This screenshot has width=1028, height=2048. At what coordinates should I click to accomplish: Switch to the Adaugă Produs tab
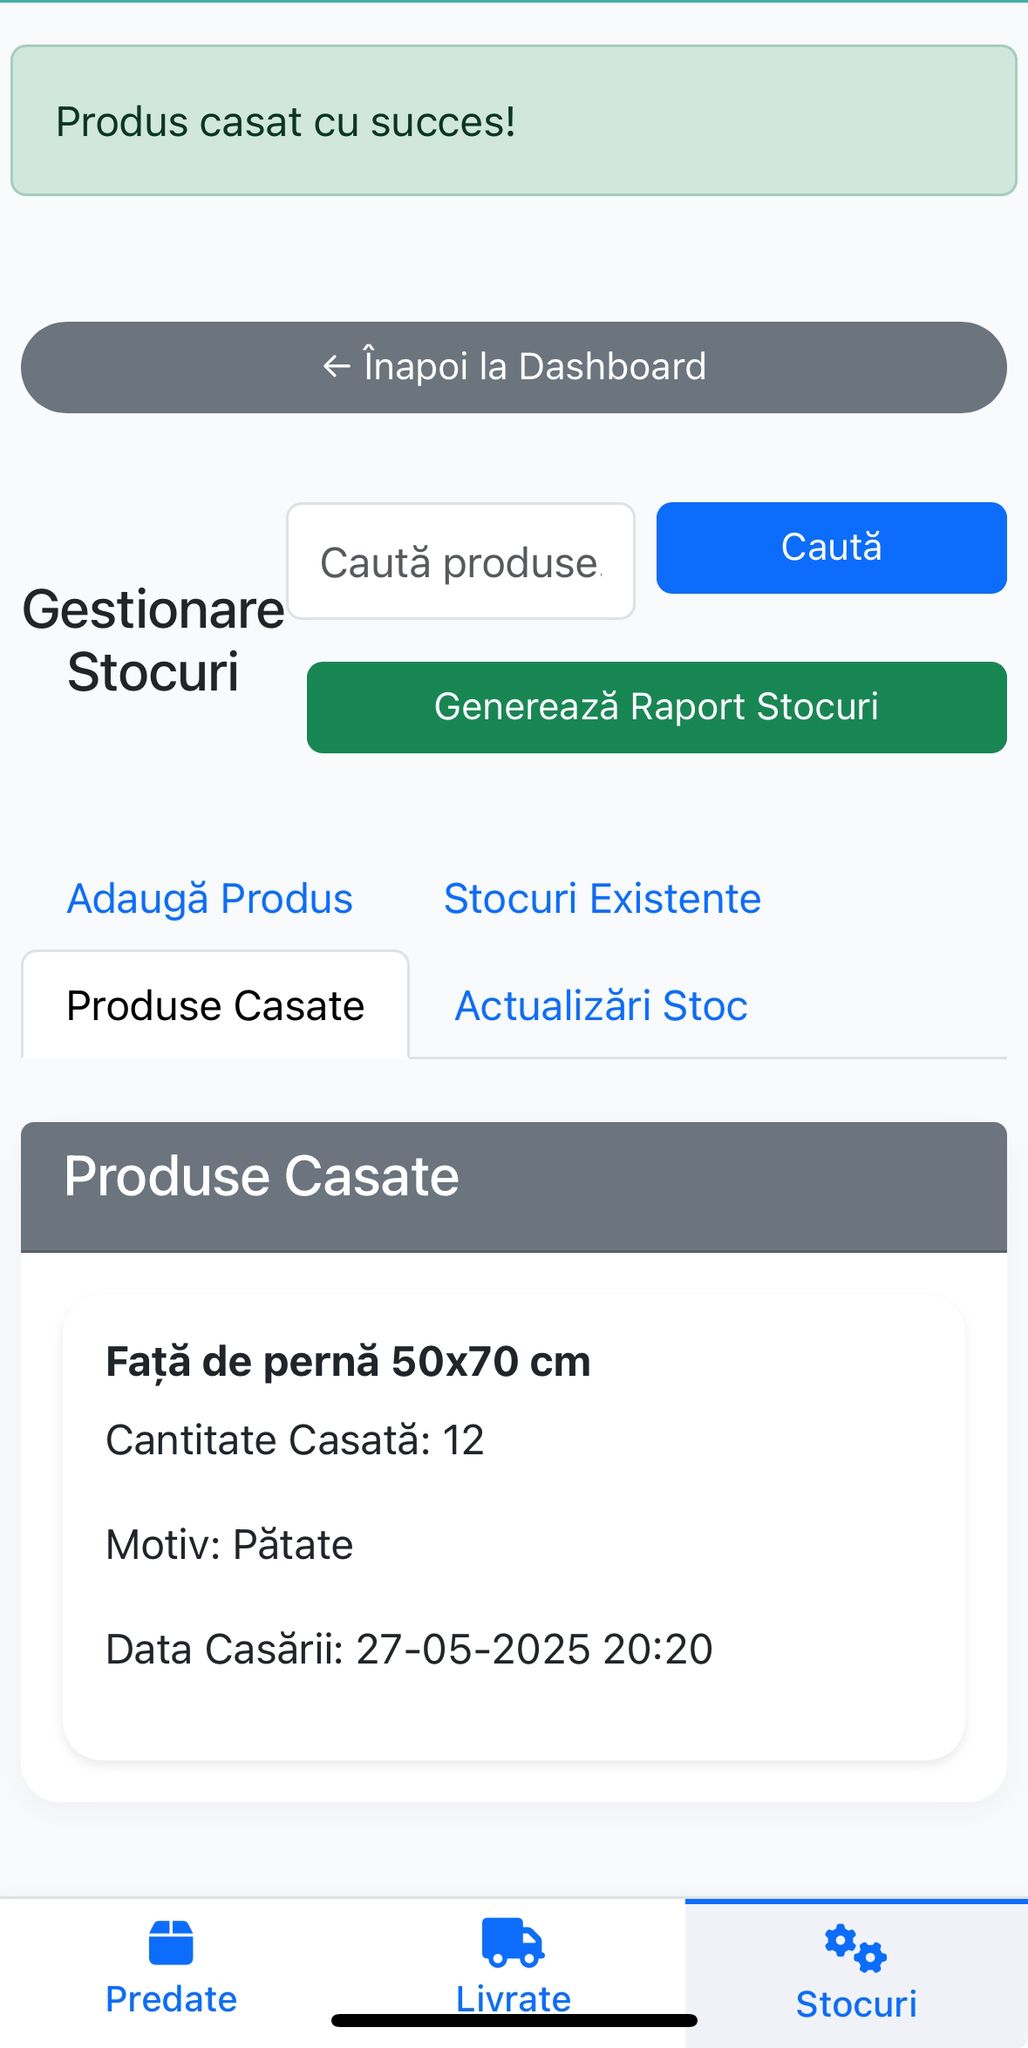click(x=210, y=899)
